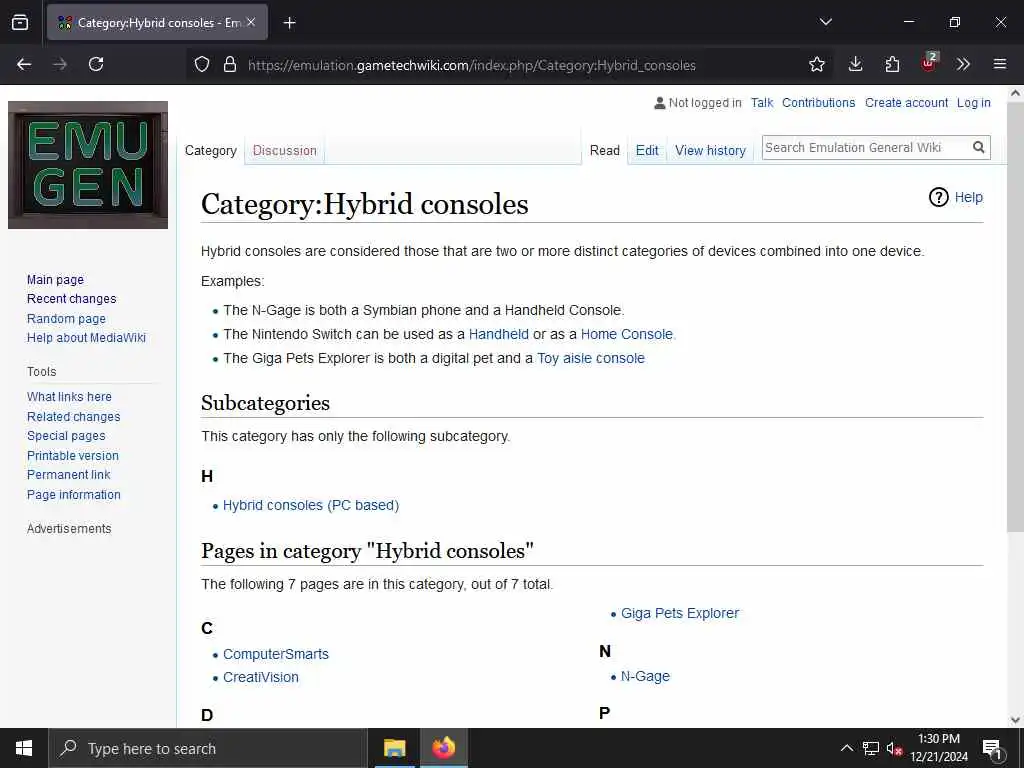Open Printable version link
Screen dimensions: 1024x768
[x=72, y=456]
